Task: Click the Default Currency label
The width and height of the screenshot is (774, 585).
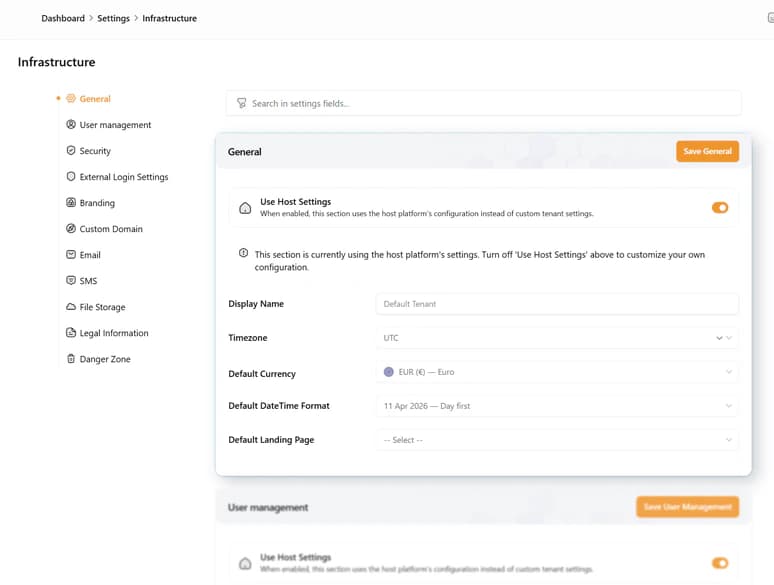Action: (262, 374)
